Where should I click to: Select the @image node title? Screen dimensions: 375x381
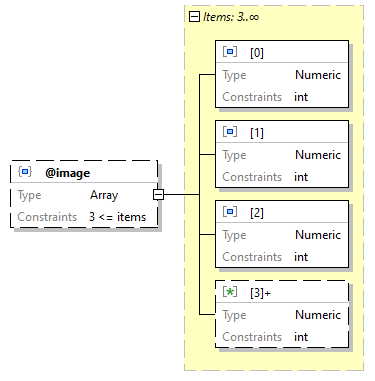pos(68,173)
